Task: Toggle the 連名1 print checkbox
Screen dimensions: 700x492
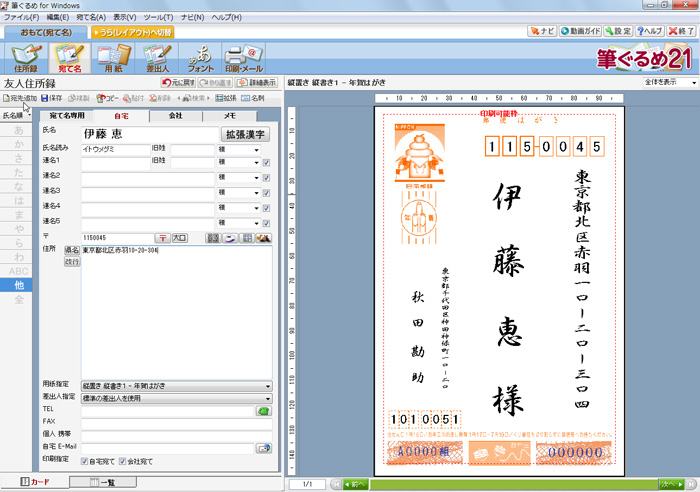Action: (266, 164)
